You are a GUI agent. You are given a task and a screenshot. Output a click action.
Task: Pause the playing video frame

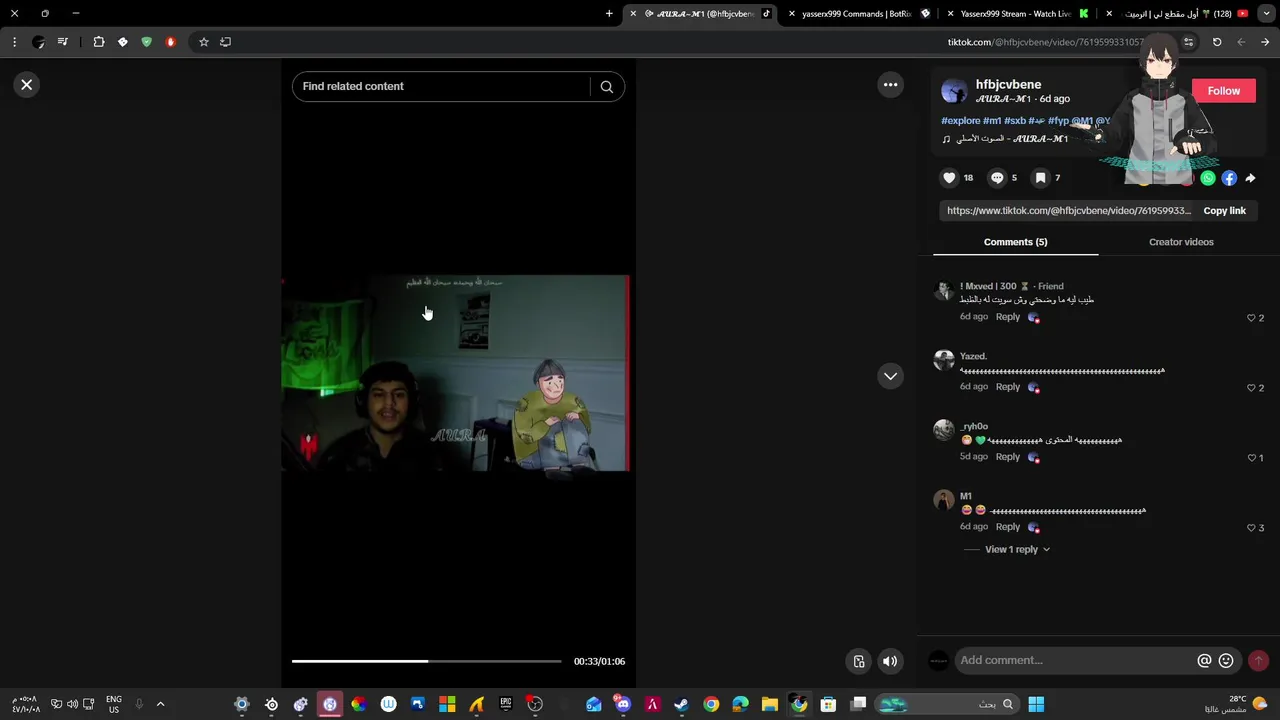(456, 373)
